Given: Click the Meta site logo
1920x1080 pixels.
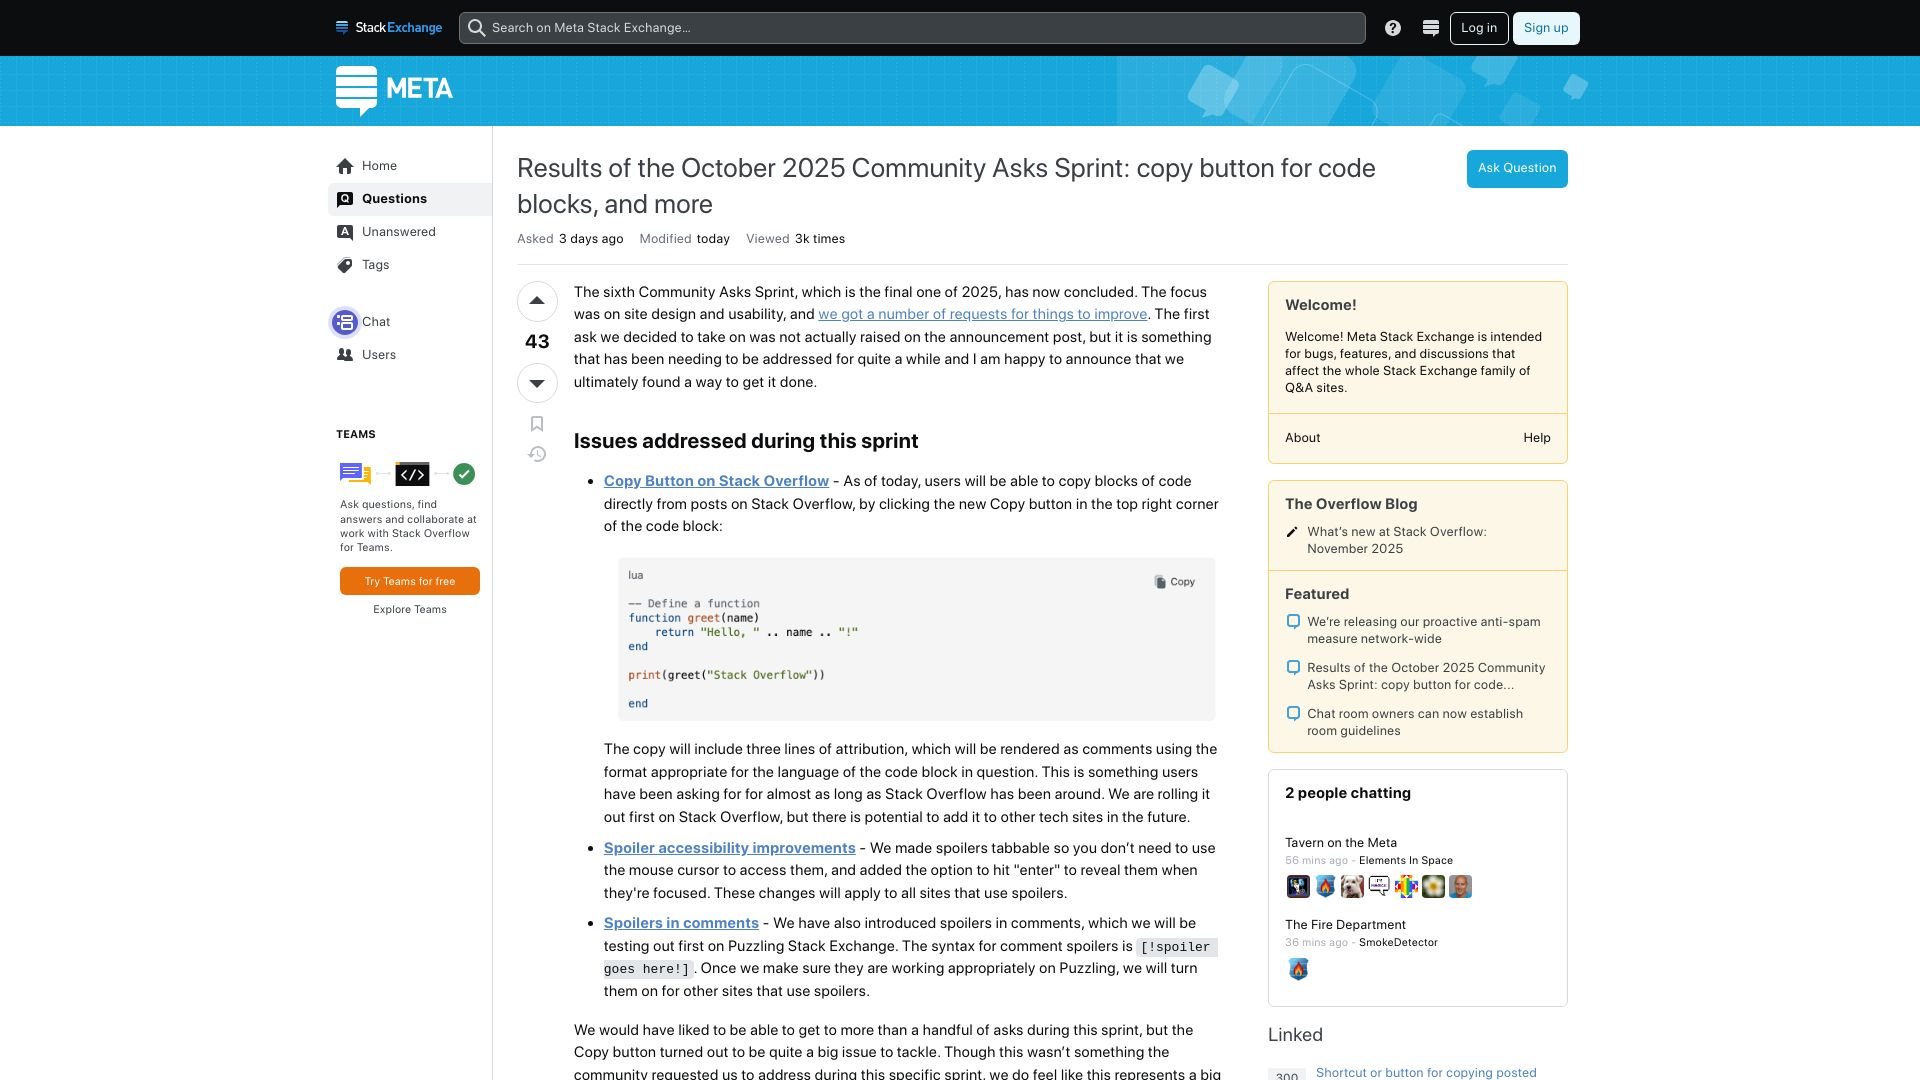Looking at the screenshot, I should [x=394, y=91].
